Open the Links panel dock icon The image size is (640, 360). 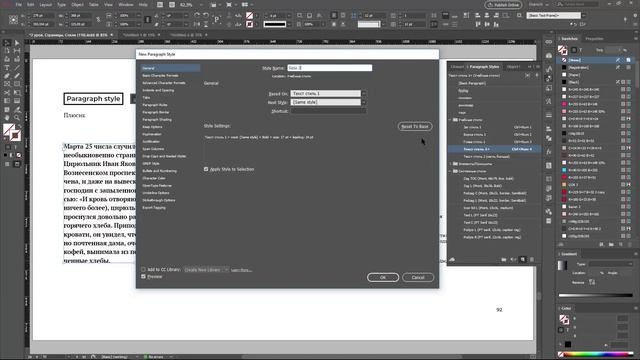[549, 42]
